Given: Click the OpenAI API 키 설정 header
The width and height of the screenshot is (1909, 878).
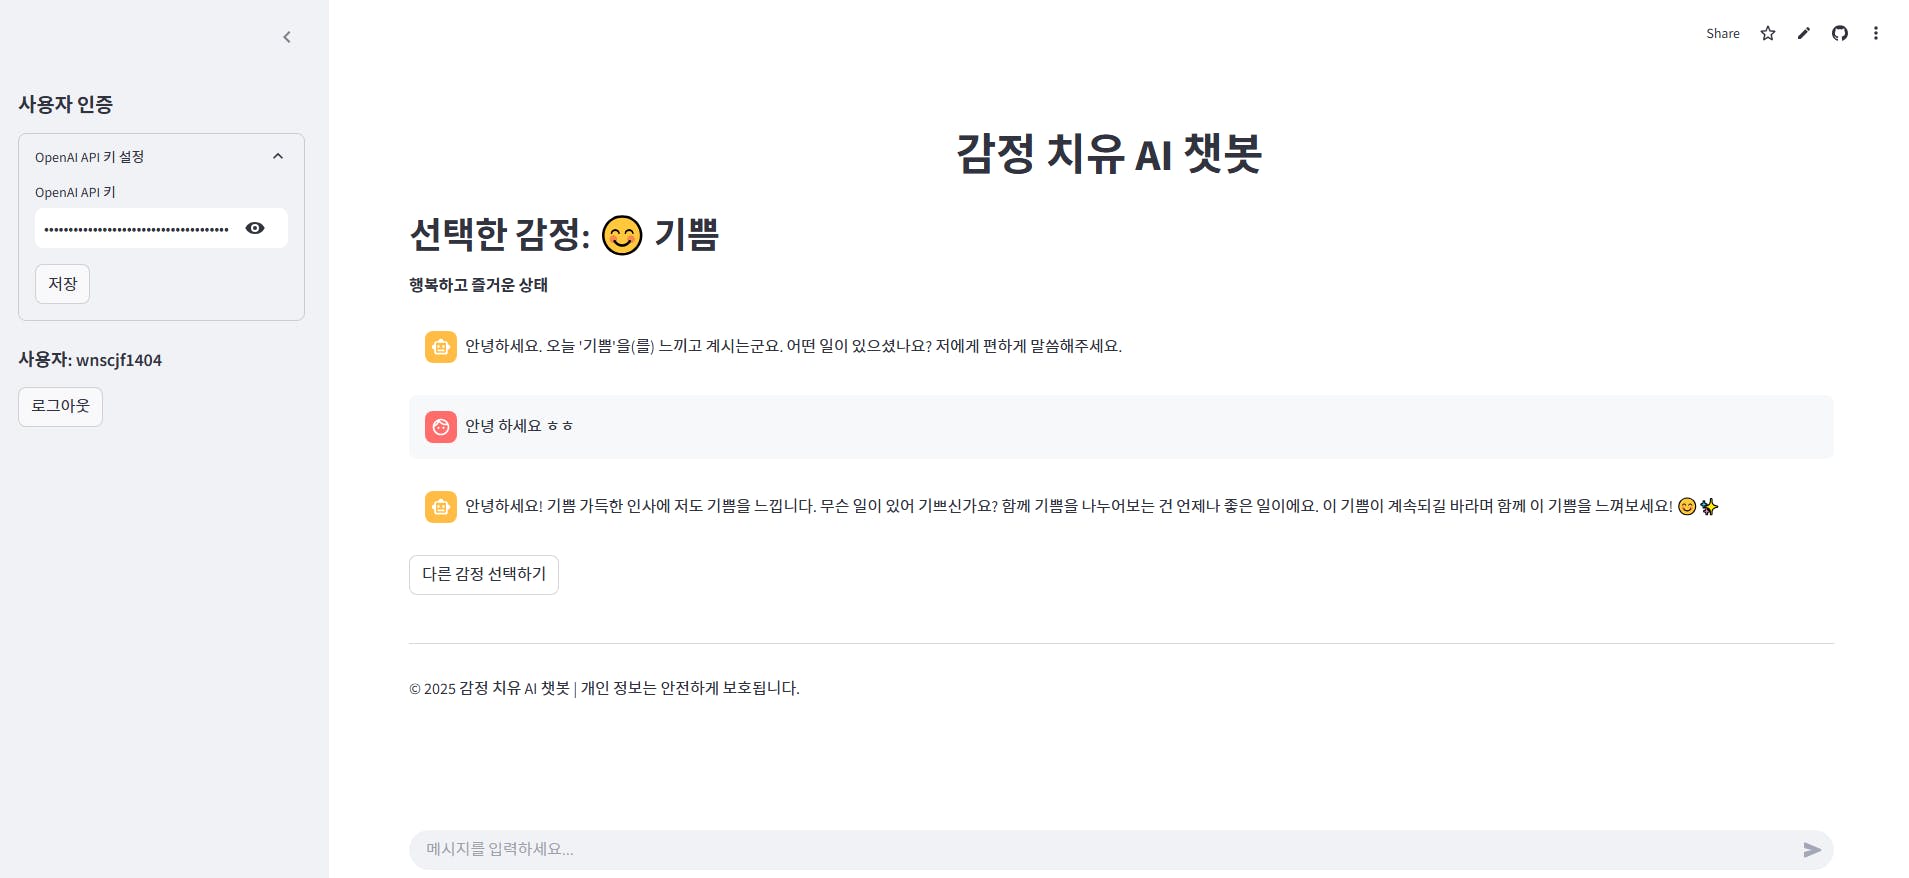Looking at the screenshot, I should (x=161, y=157).
